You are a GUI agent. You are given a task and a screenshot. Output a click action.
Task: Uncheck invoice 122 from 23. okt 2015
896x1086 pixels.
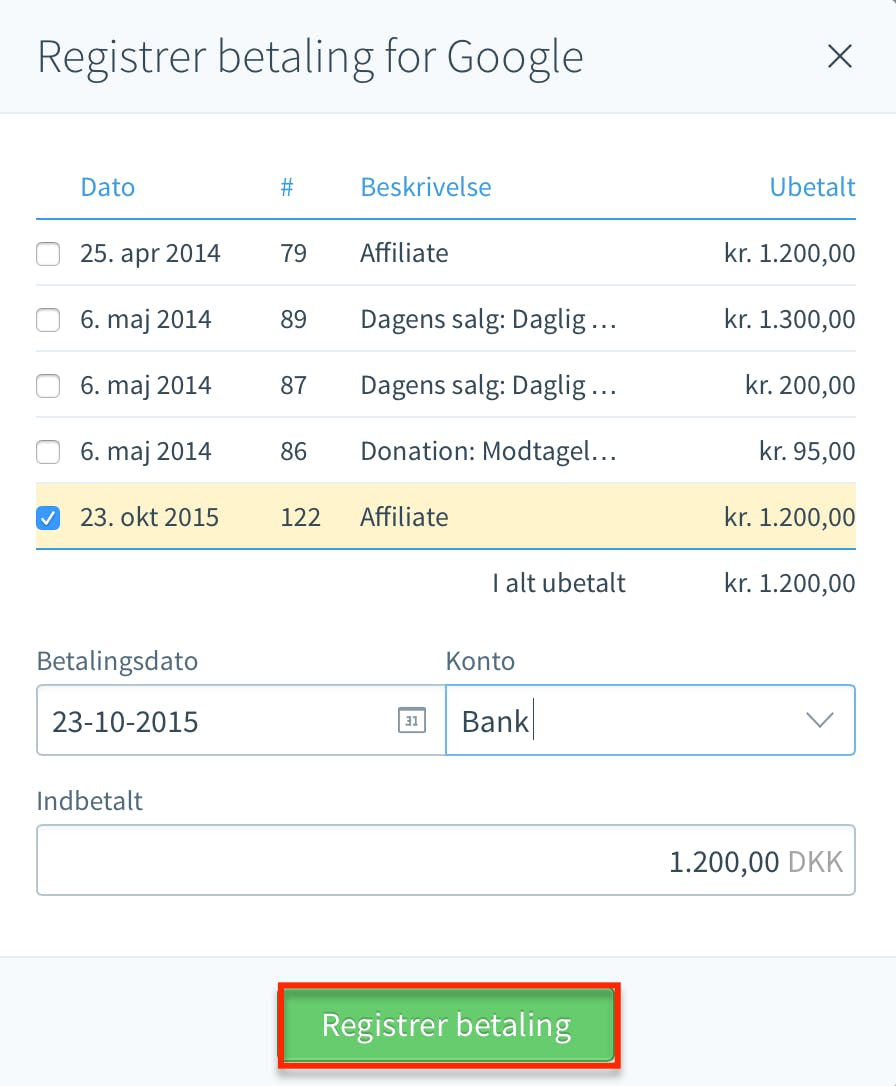(x=48, y=518)
